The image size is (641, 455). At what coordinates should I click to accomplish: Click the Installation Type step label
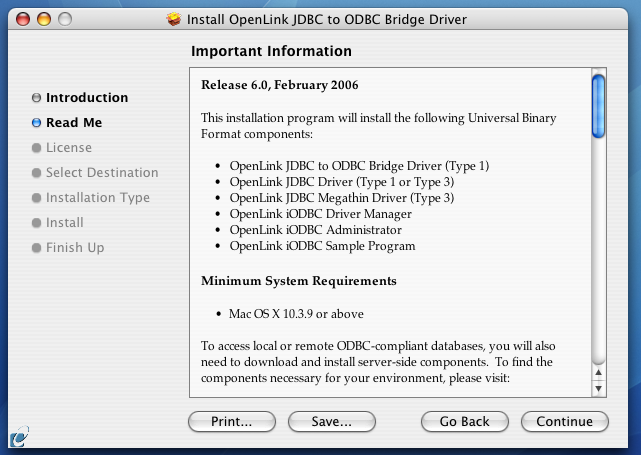tap(98, 197)
